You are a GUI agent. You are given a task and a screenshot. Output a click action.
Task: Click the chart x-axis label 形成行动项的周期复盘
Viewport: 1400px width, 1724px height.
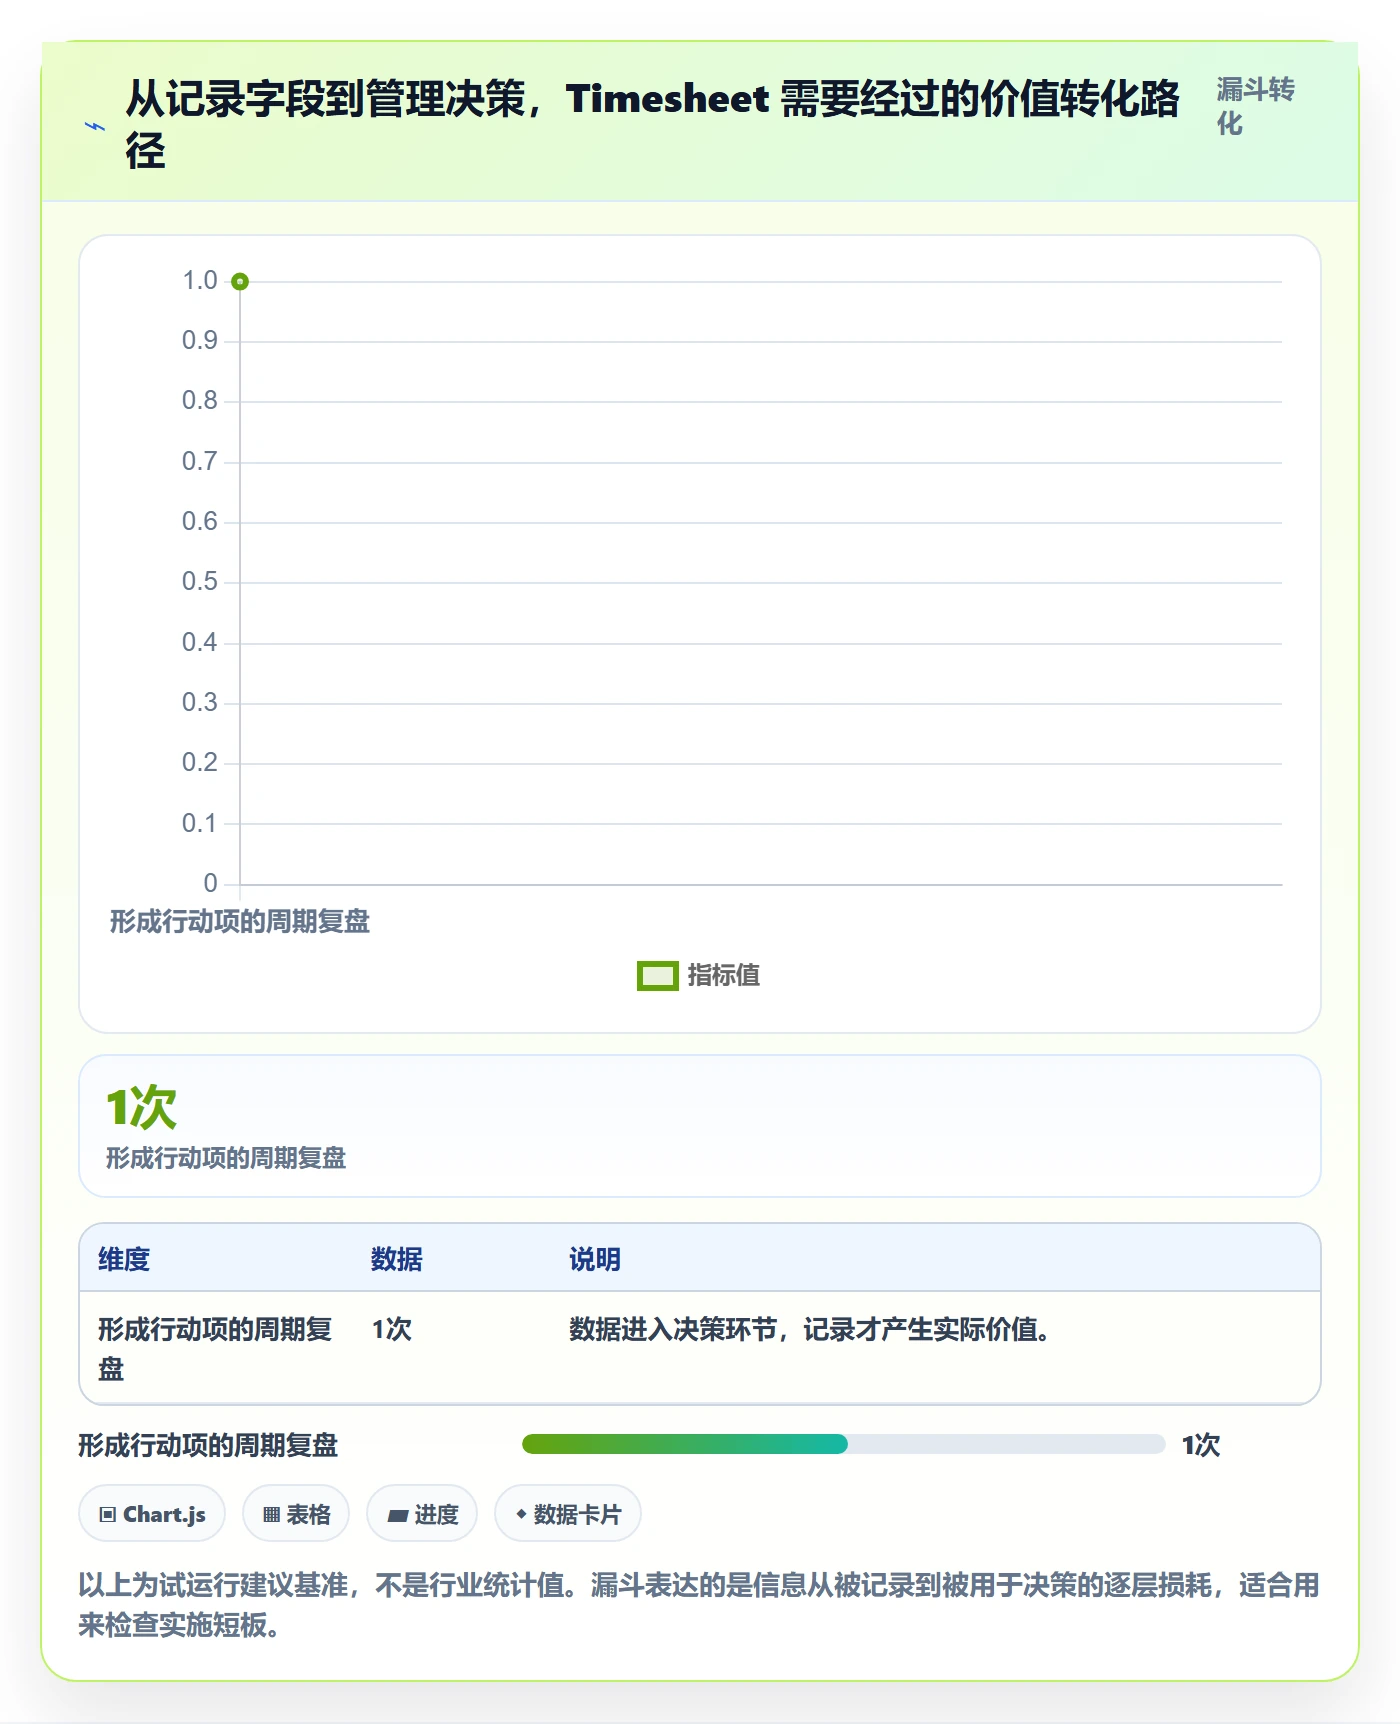click(240, 921)
